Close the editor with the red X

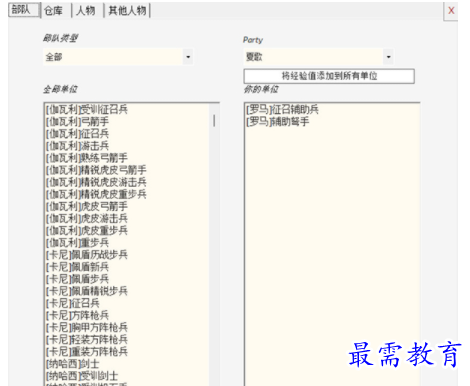(451, 11)
